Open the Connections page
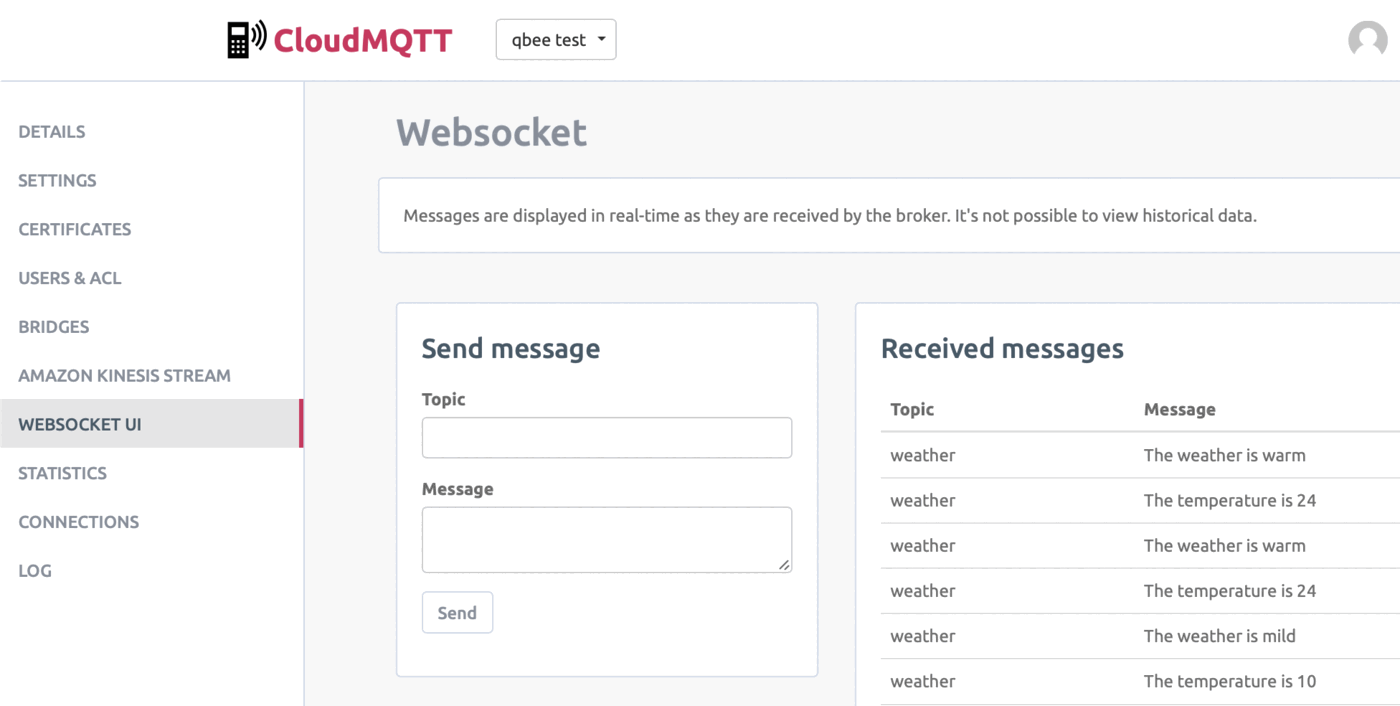Image resolution: width=1400 pixels, height=706 pixels. [x=78, y=521]
